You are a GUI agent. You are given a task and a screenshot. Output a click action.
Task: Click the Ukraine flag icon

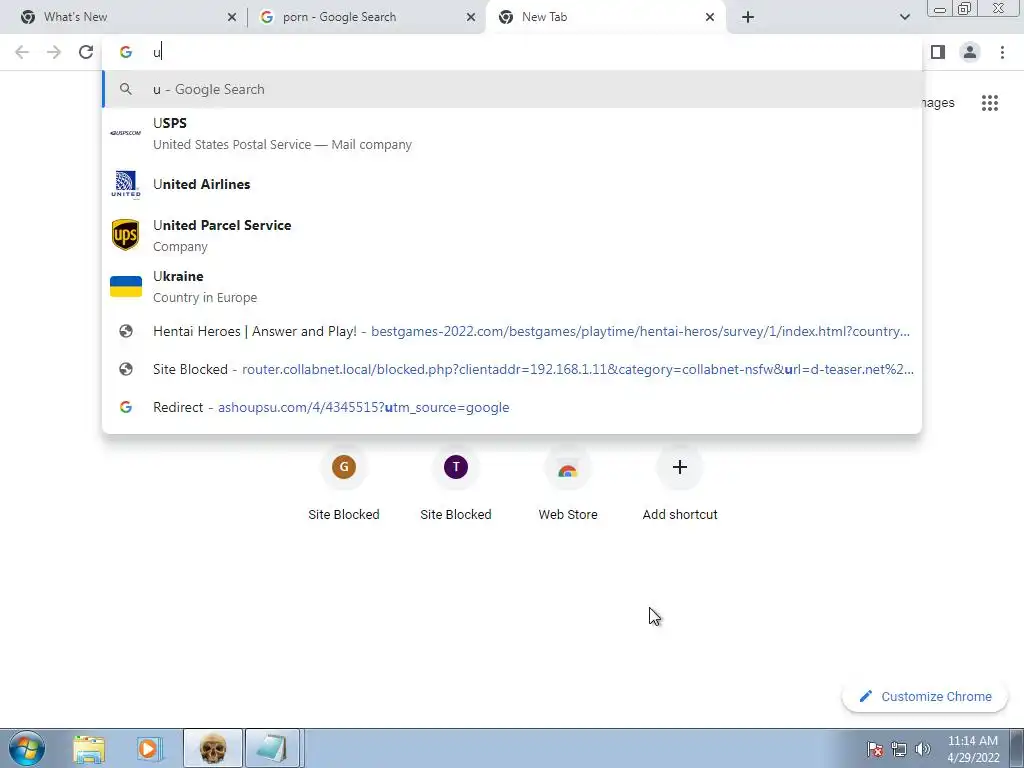(x=125, y=286)
